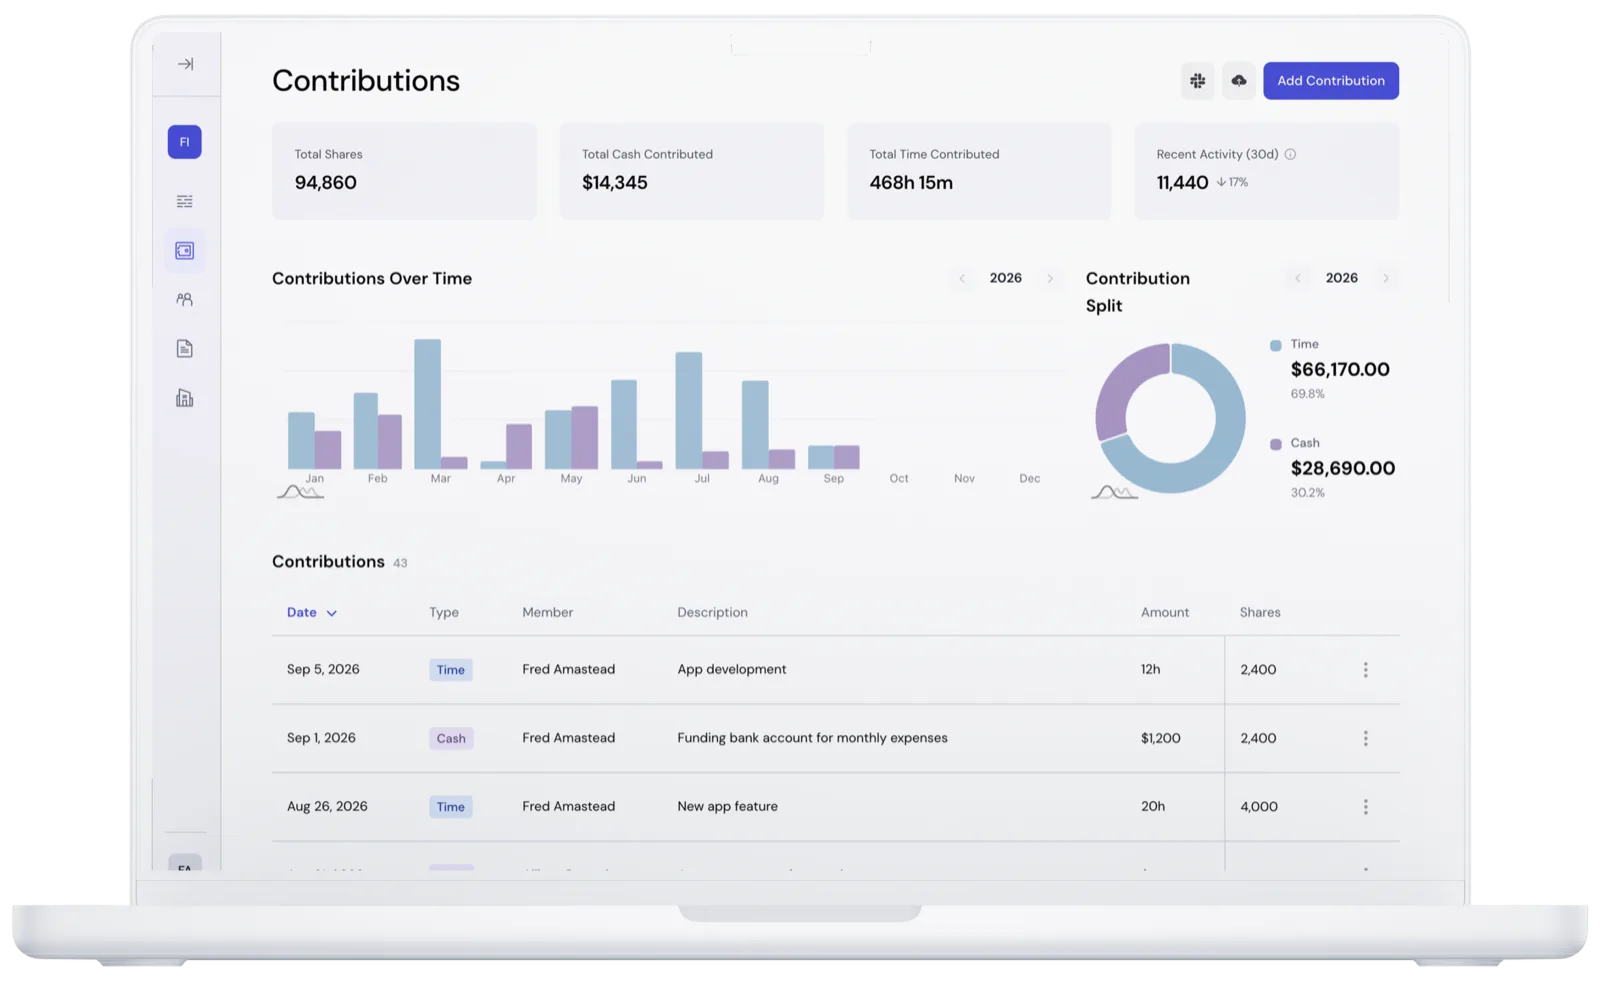Image resolution: width=1600 pixels, height=981 pixels.
Task: Click the Cash legend color swatch
Action: tap(1275, 444)
